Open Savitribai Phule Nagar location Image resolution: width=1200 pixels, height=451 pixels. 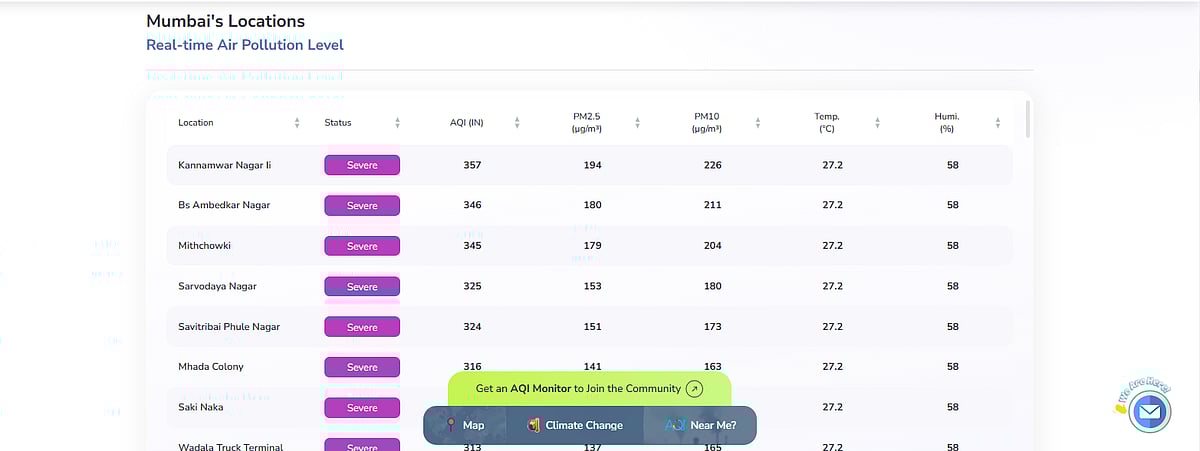click(229, 327)
